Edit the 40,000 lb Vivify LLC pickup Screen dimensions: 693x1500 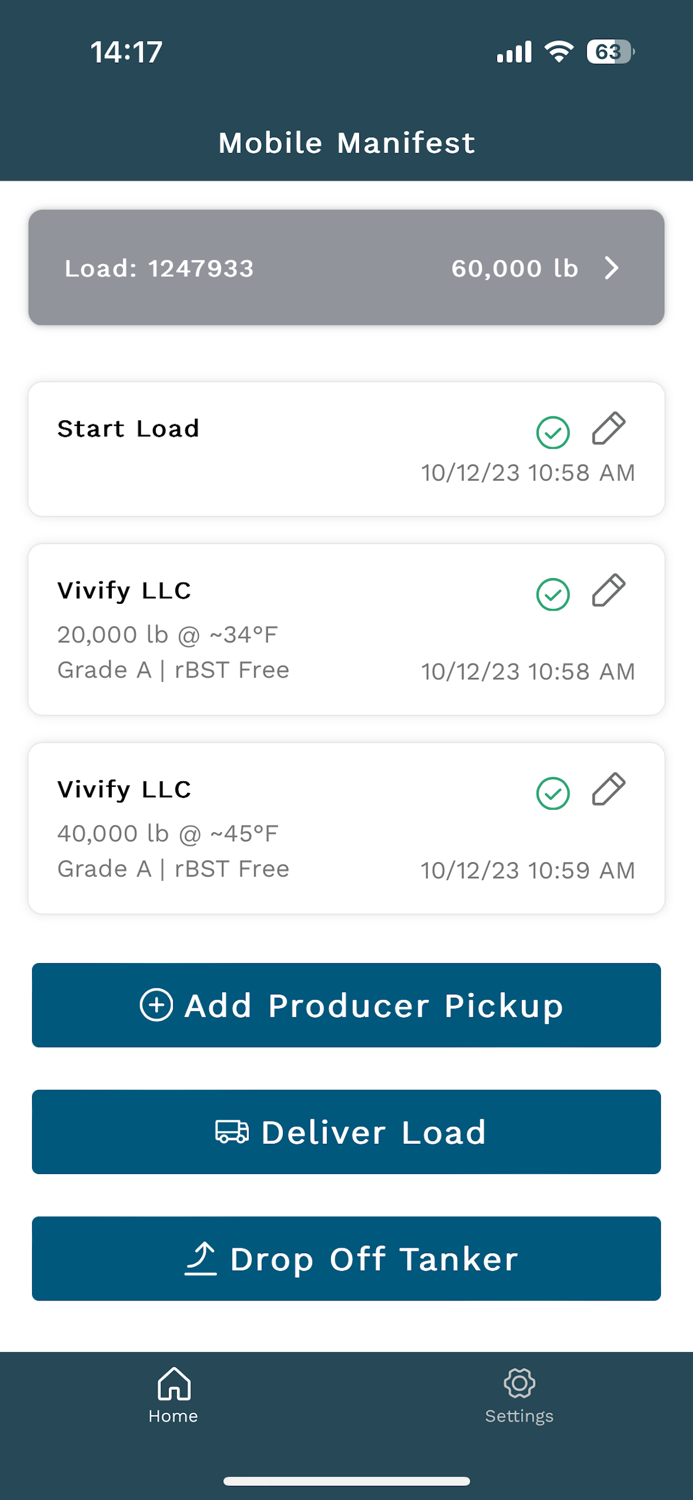(x=608, y=788)
